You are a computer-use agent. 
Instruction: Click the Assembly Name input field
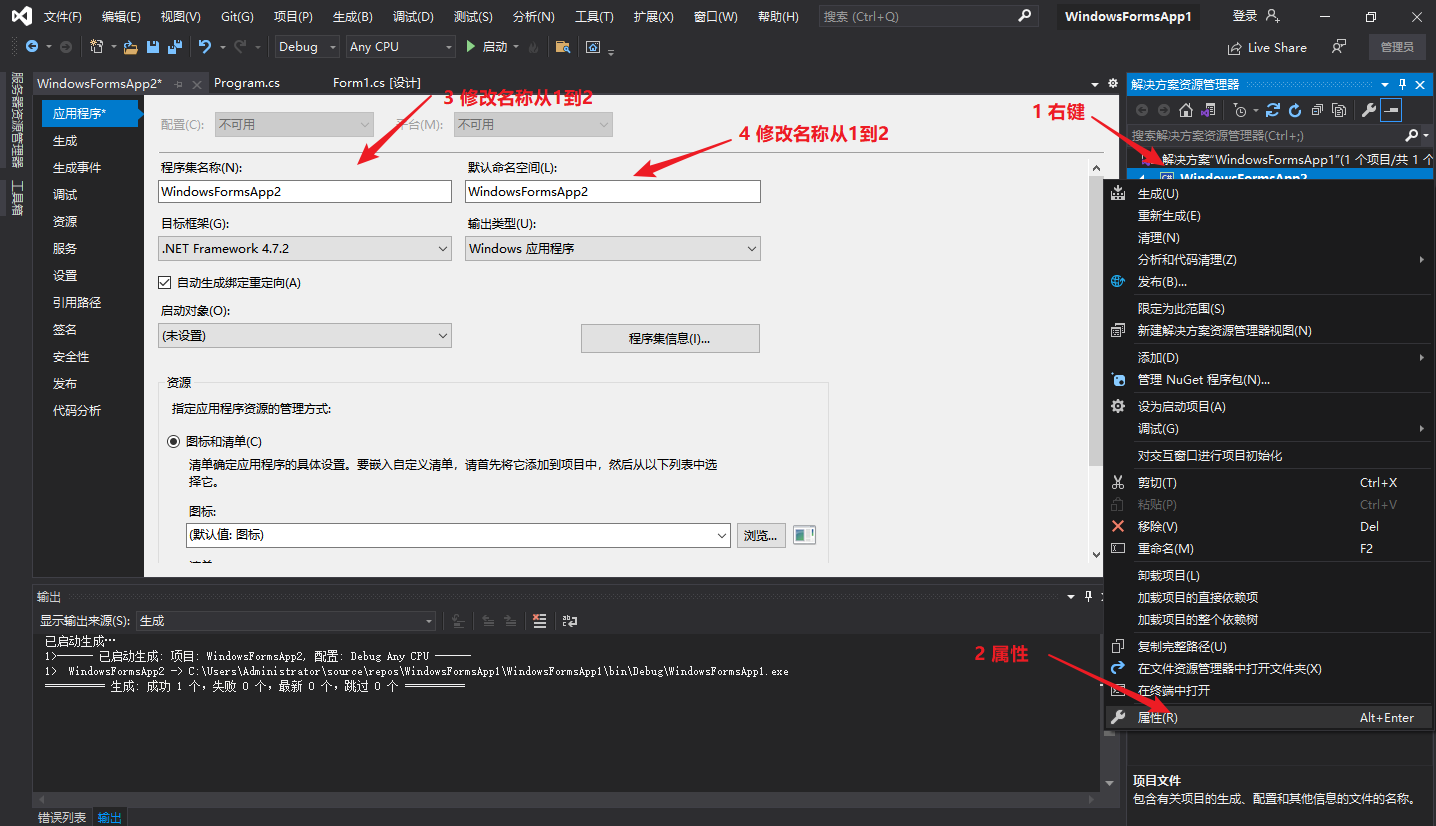click(305, 191)
